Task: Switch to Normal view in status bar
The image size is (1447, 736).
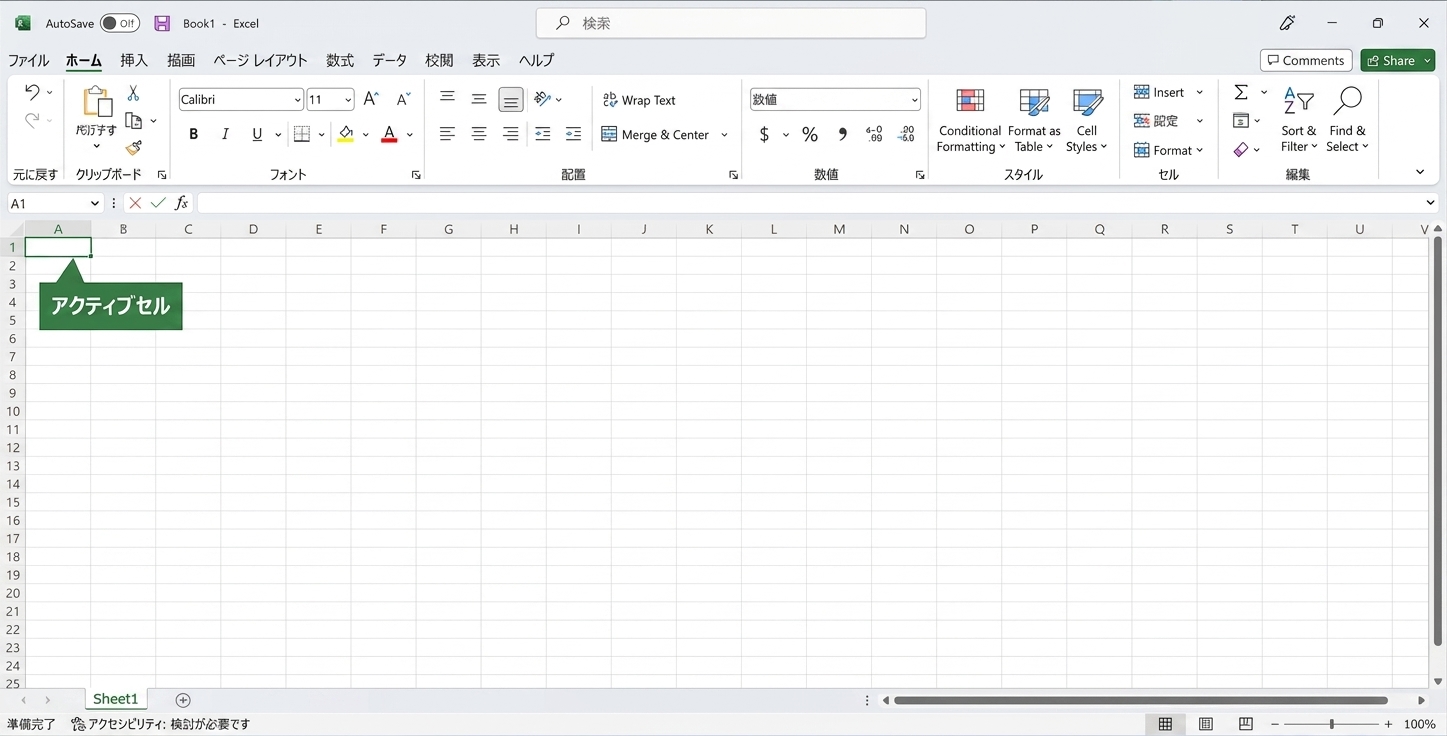Action: click(x=1165, y=724)
